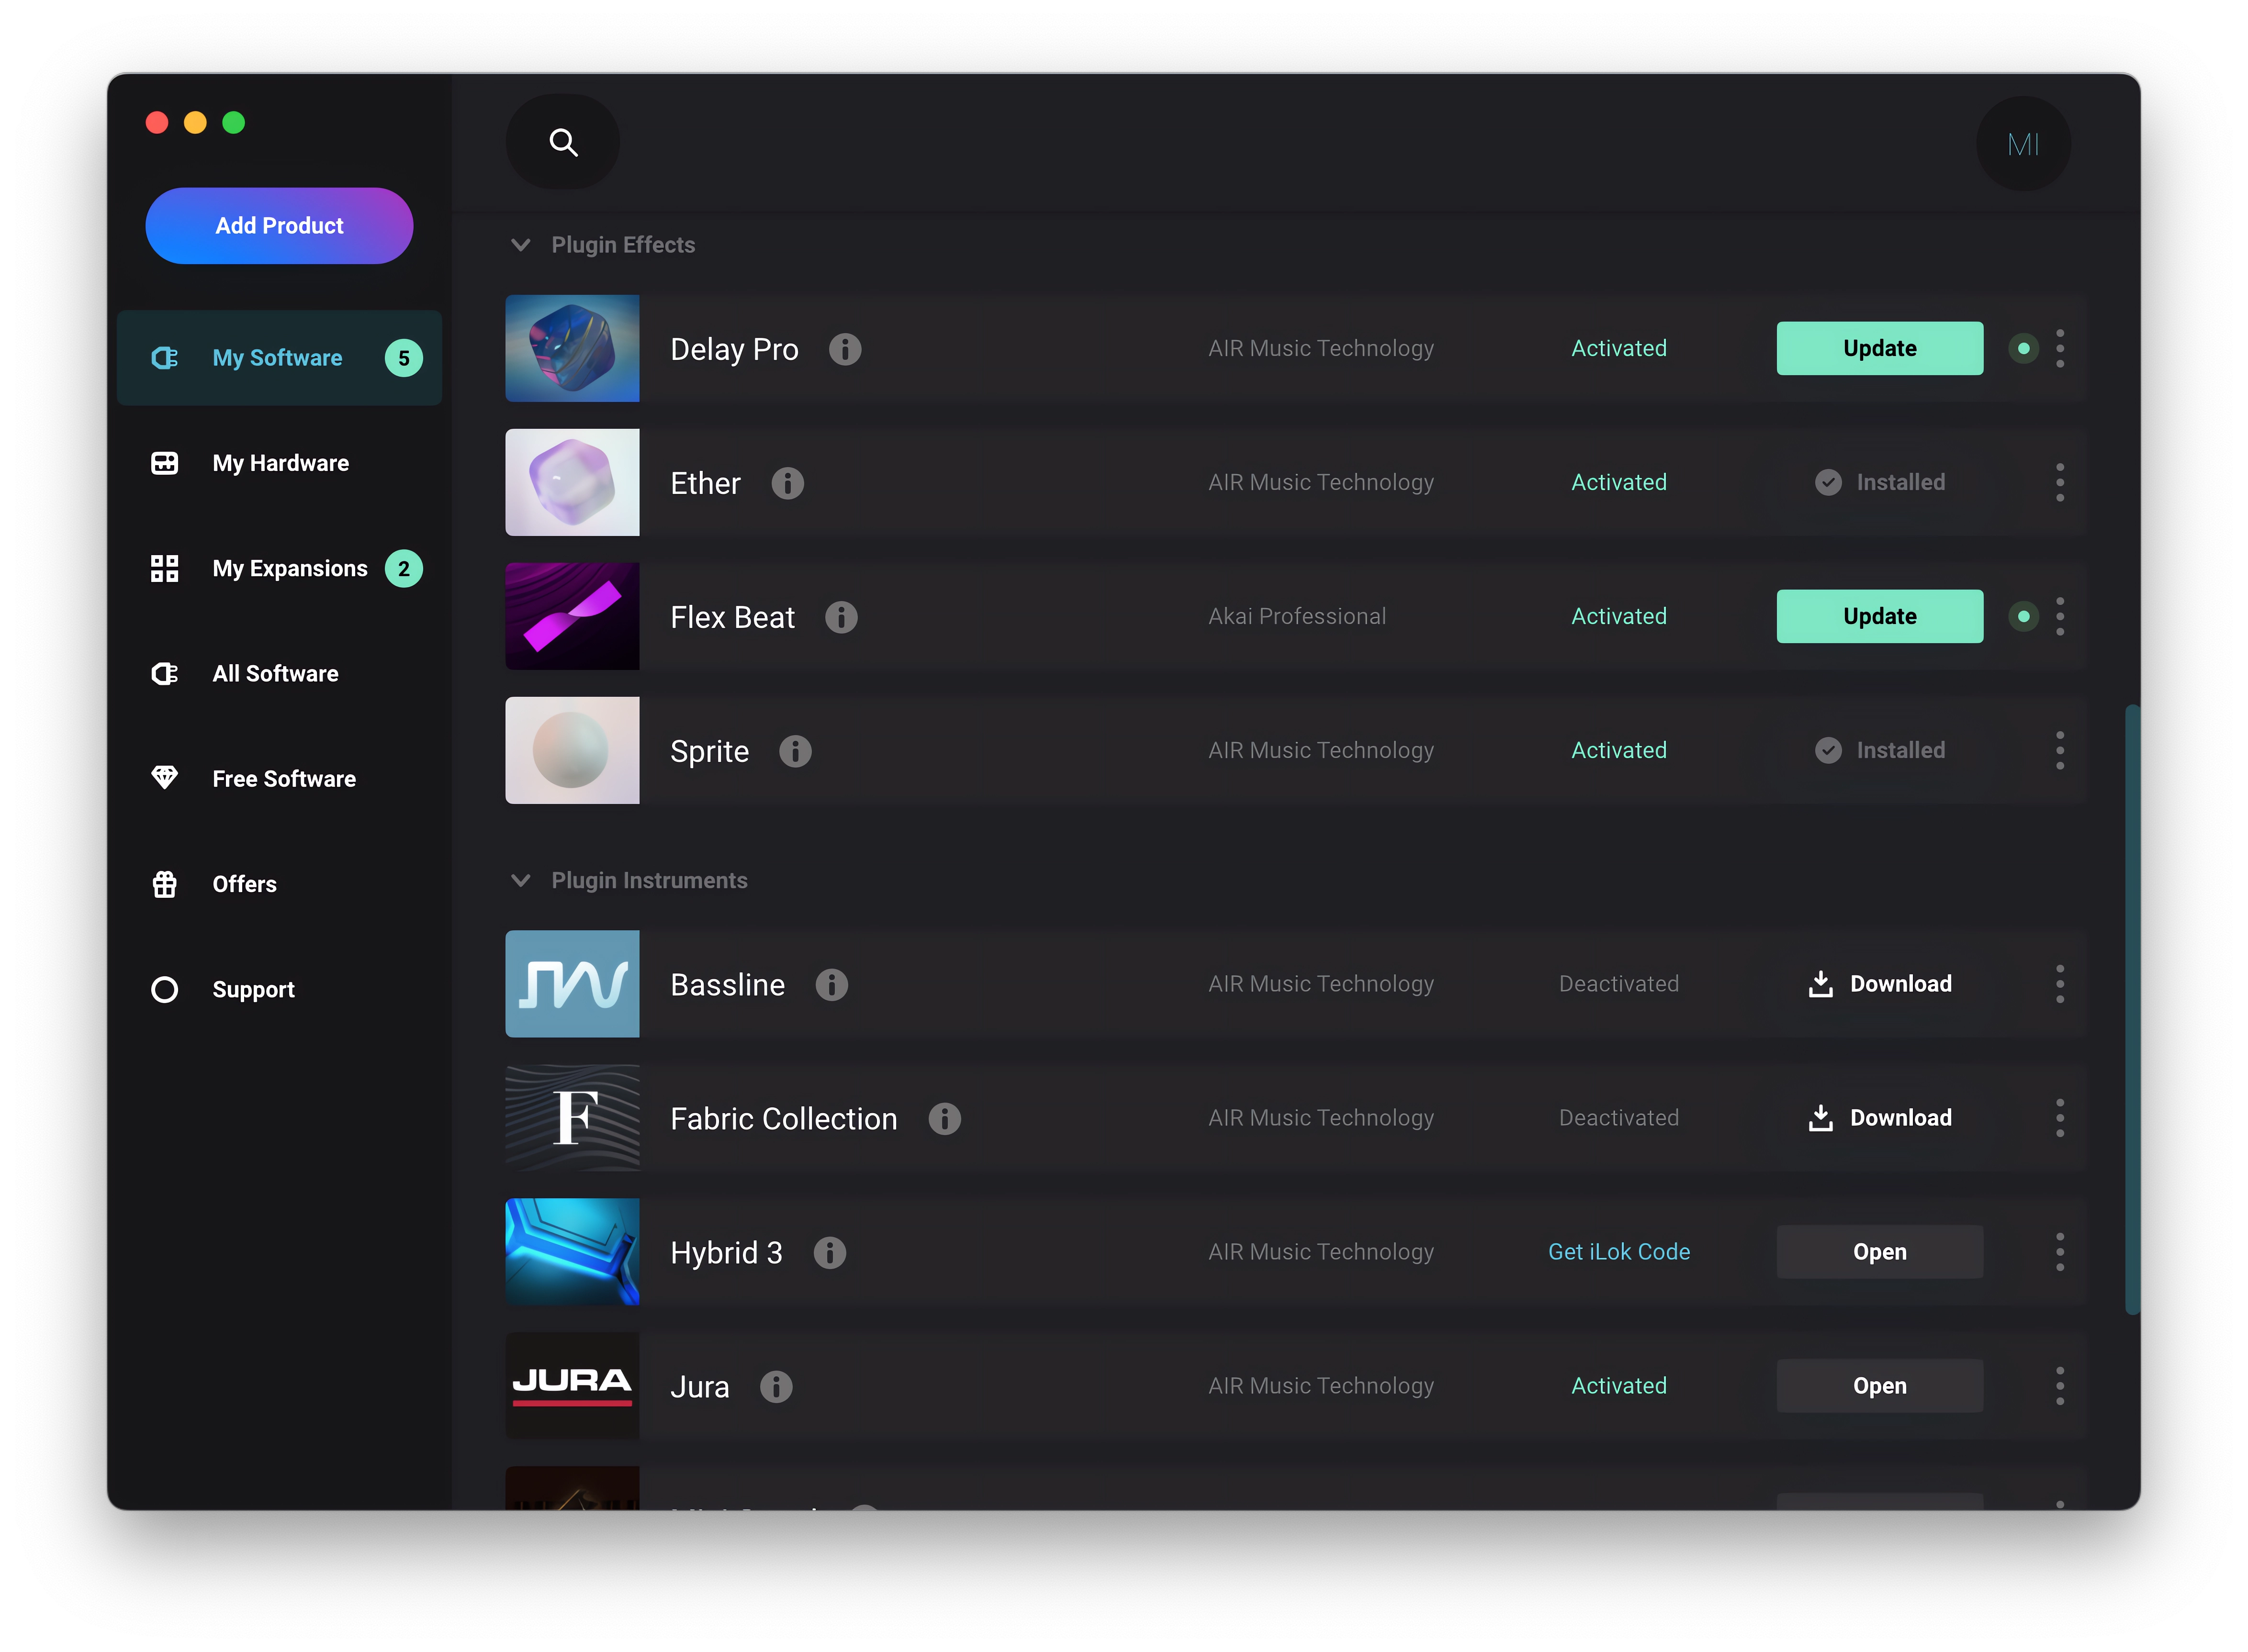
Task: Click Fabric Collection's Deactivated status
Action: click(x=1618, y=1119)
